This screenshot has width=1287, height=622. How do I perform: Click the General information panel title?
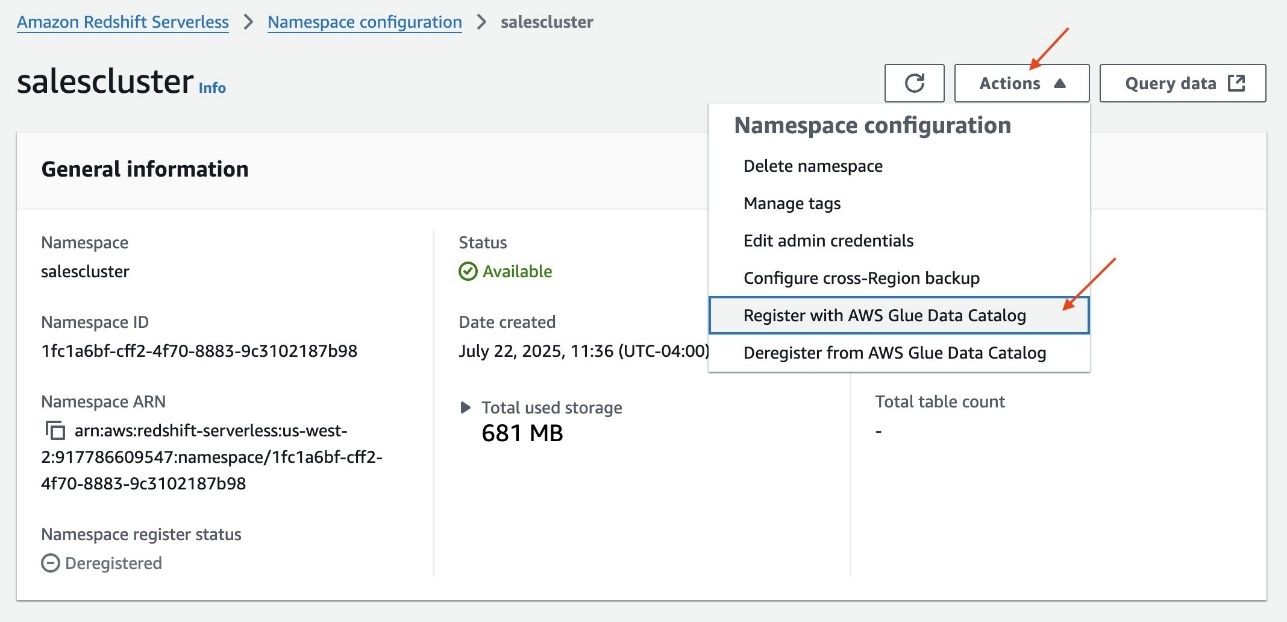[x=145, y=169]
